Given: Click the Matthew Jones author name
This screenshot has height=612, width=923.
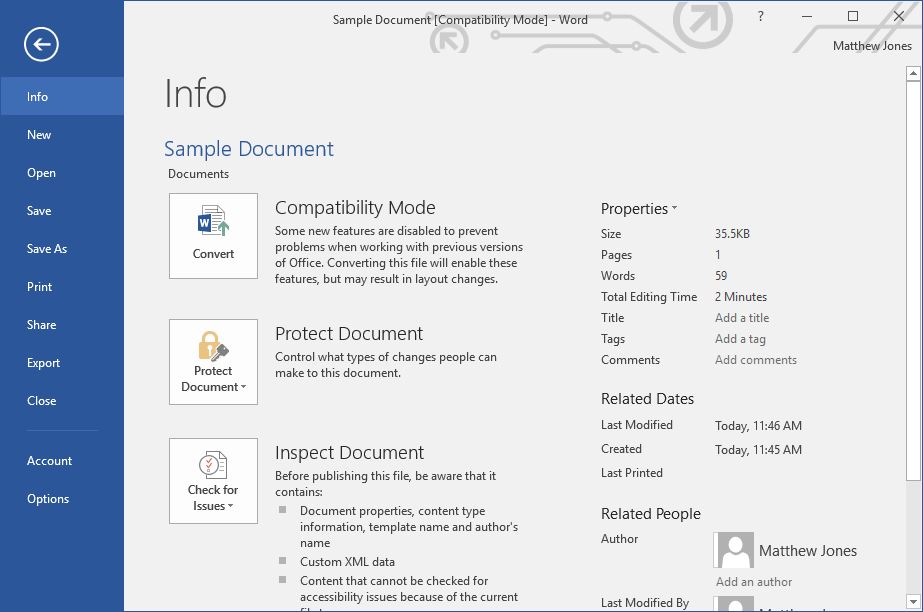Looking at the screenshot, I should 808,551.
